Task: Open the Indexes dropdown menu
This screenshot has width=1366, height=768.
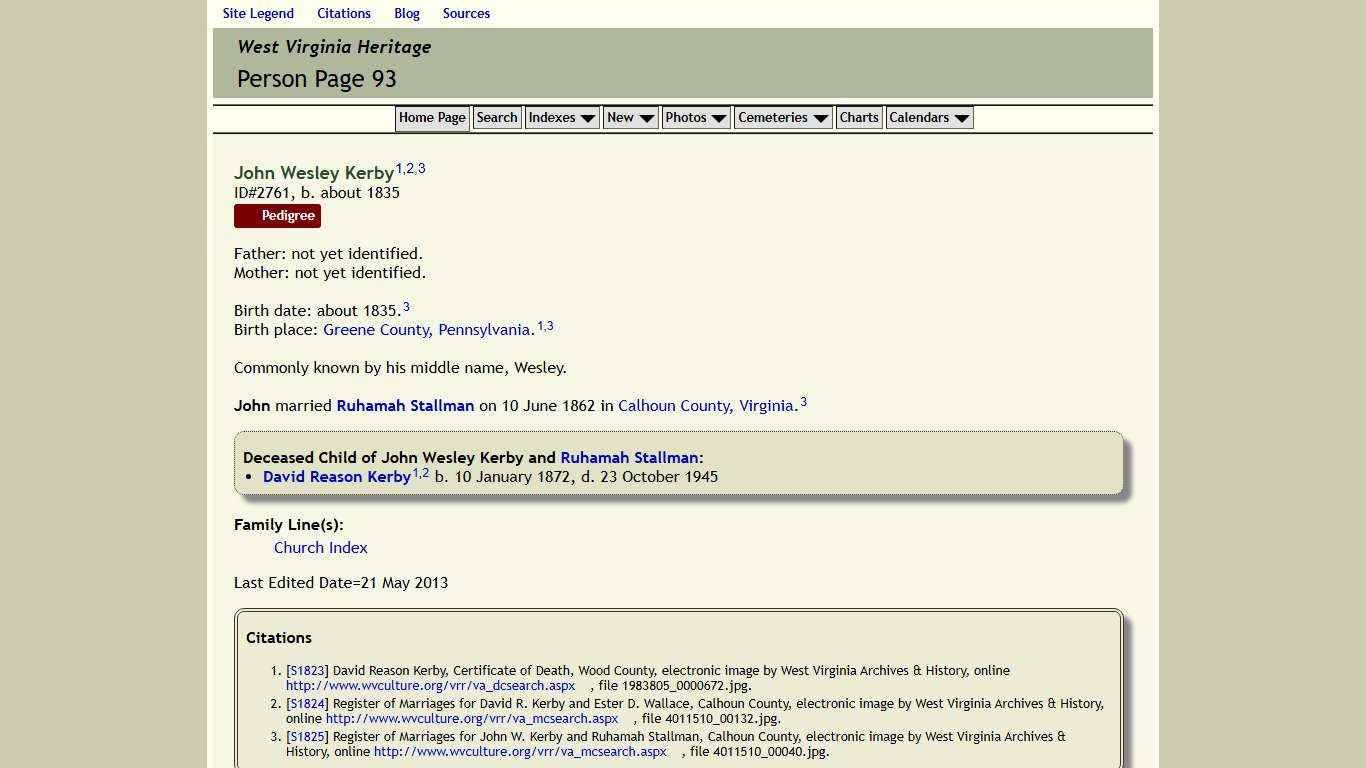Action: (x=554, y=117)
